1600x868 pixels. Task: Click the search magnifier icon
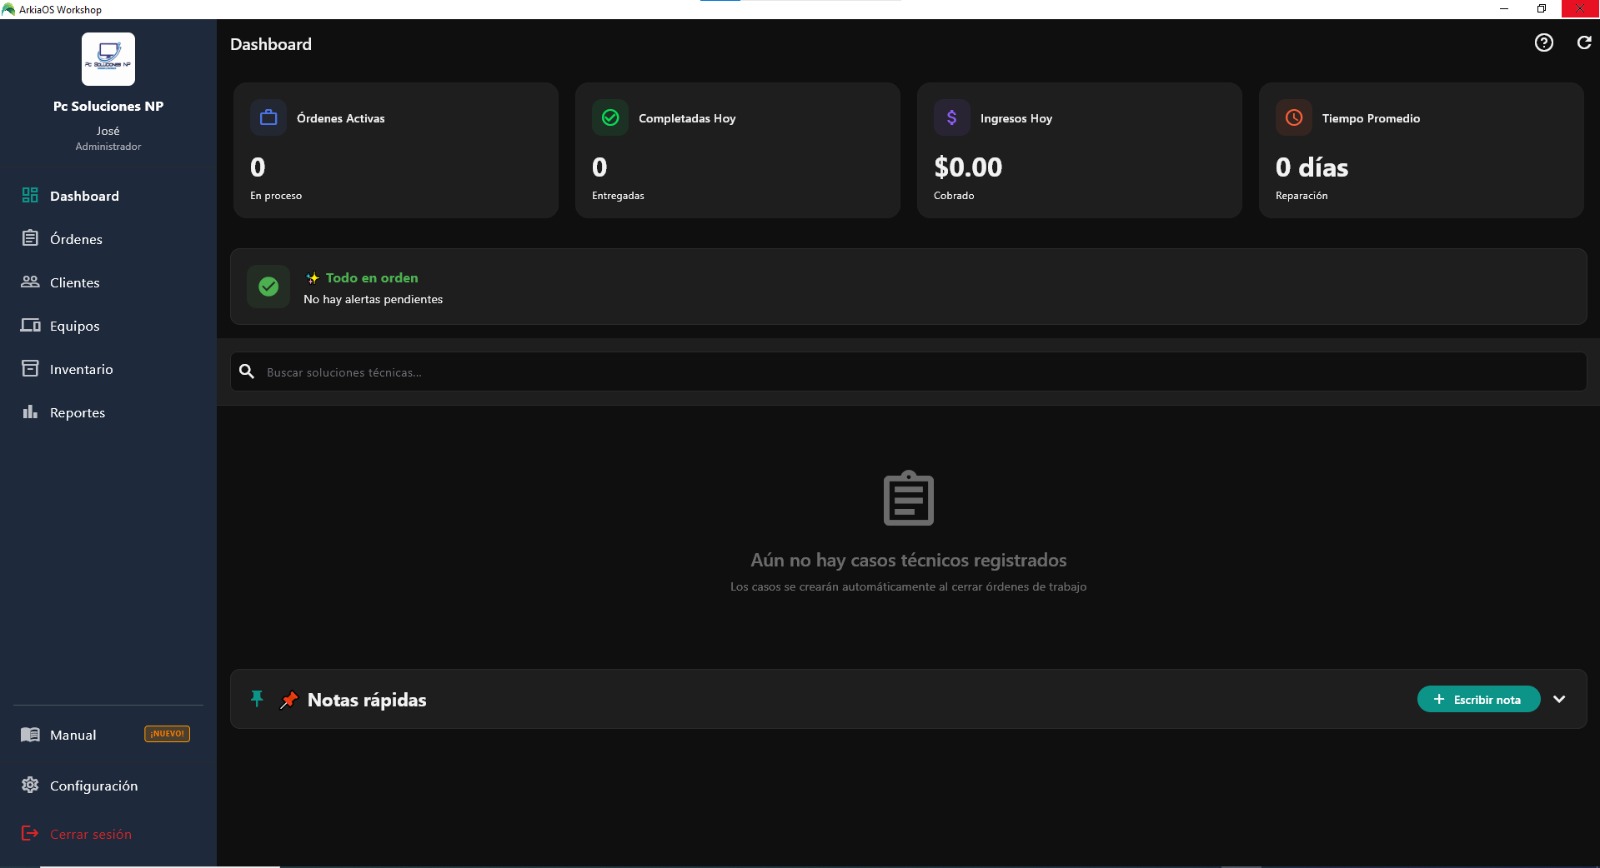(x=247, y=372)
